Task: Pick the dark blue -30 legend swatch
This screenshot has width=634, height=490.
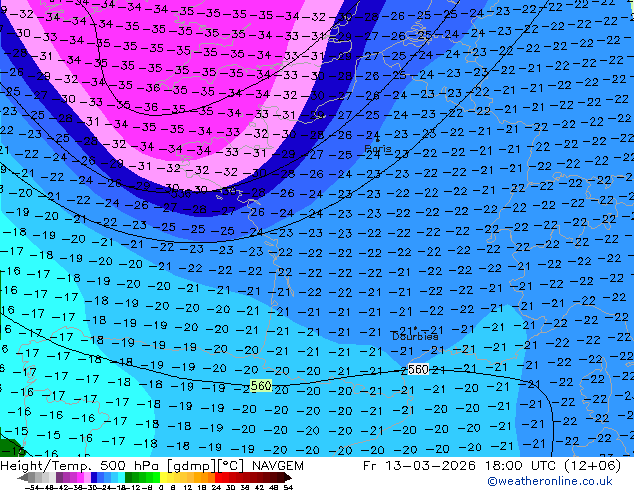Action: [x=94, y=477]
